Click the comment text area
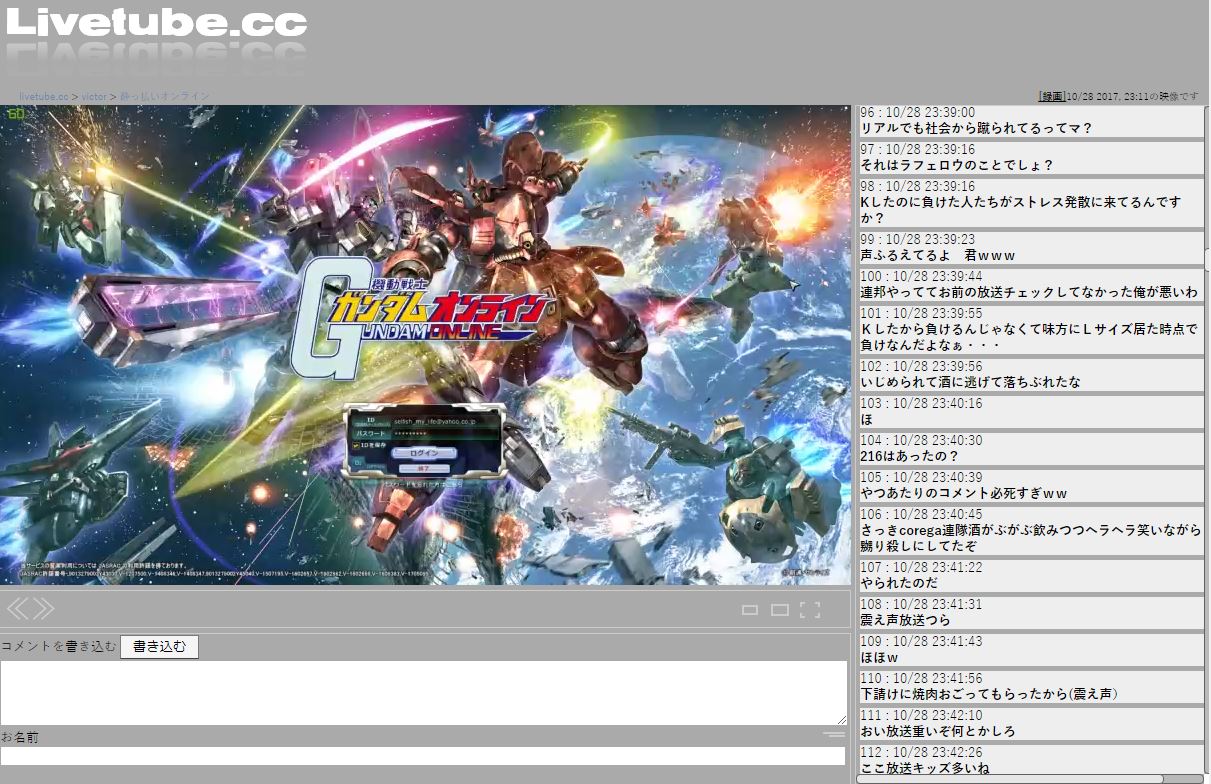1211x784 pixels. click(x=423, y=692)
